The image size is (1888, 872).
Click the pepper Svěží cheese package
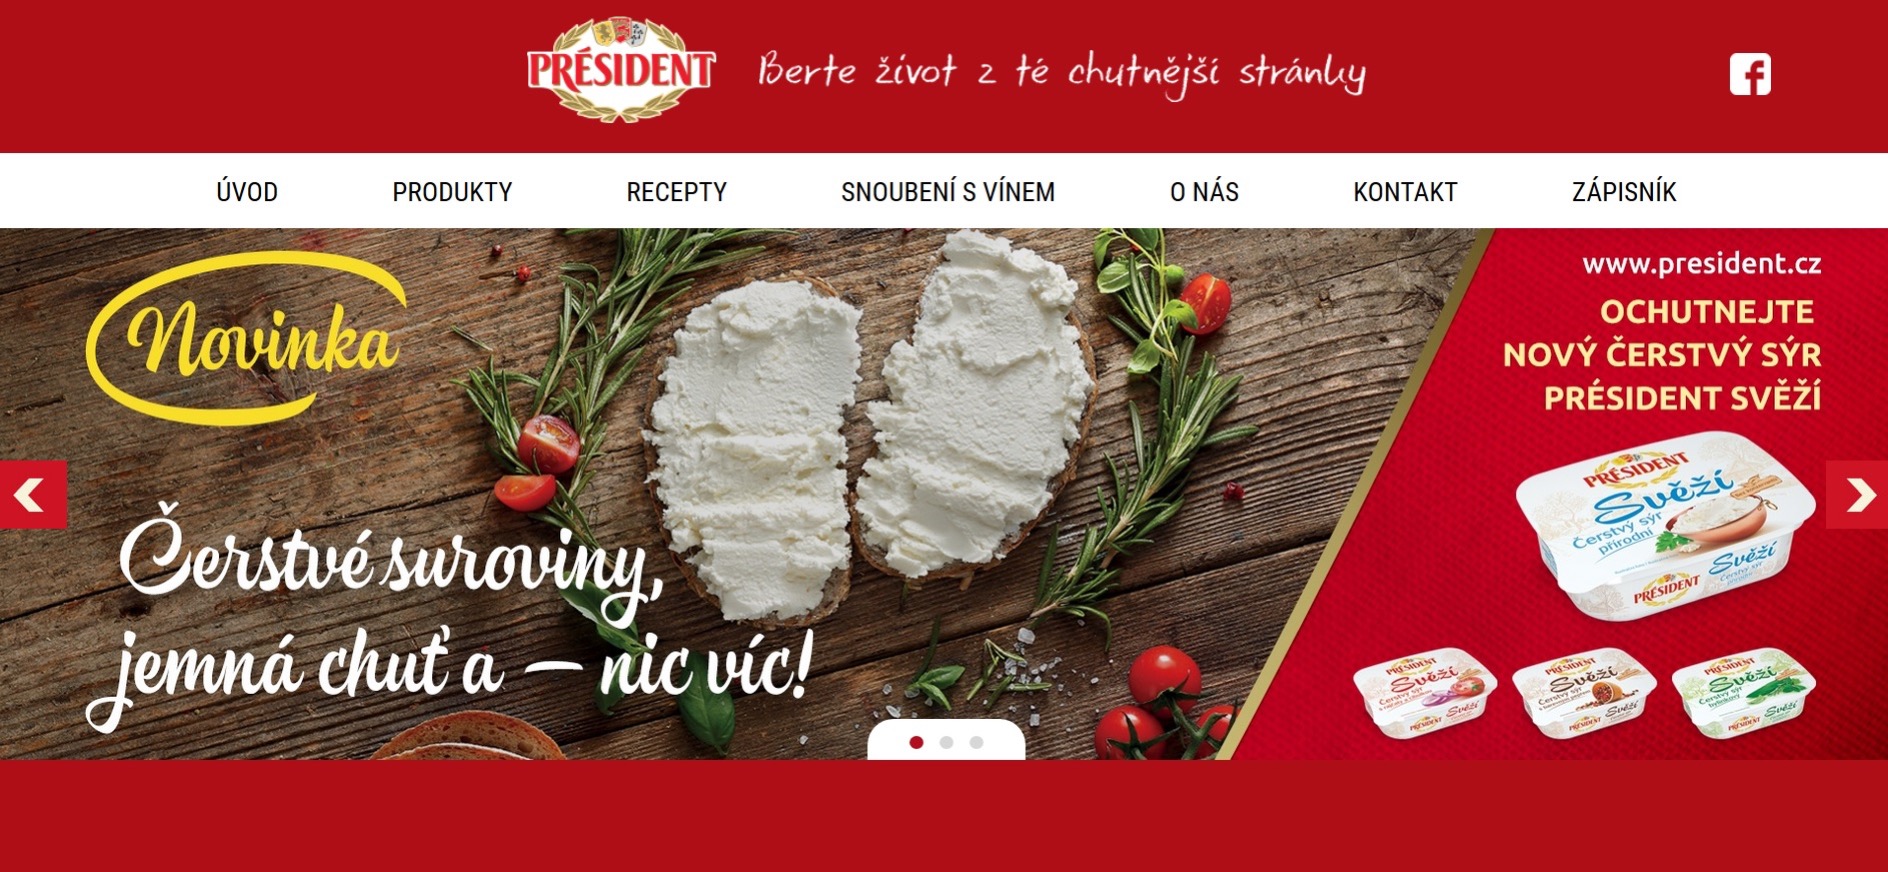[x=1583, y=692]
